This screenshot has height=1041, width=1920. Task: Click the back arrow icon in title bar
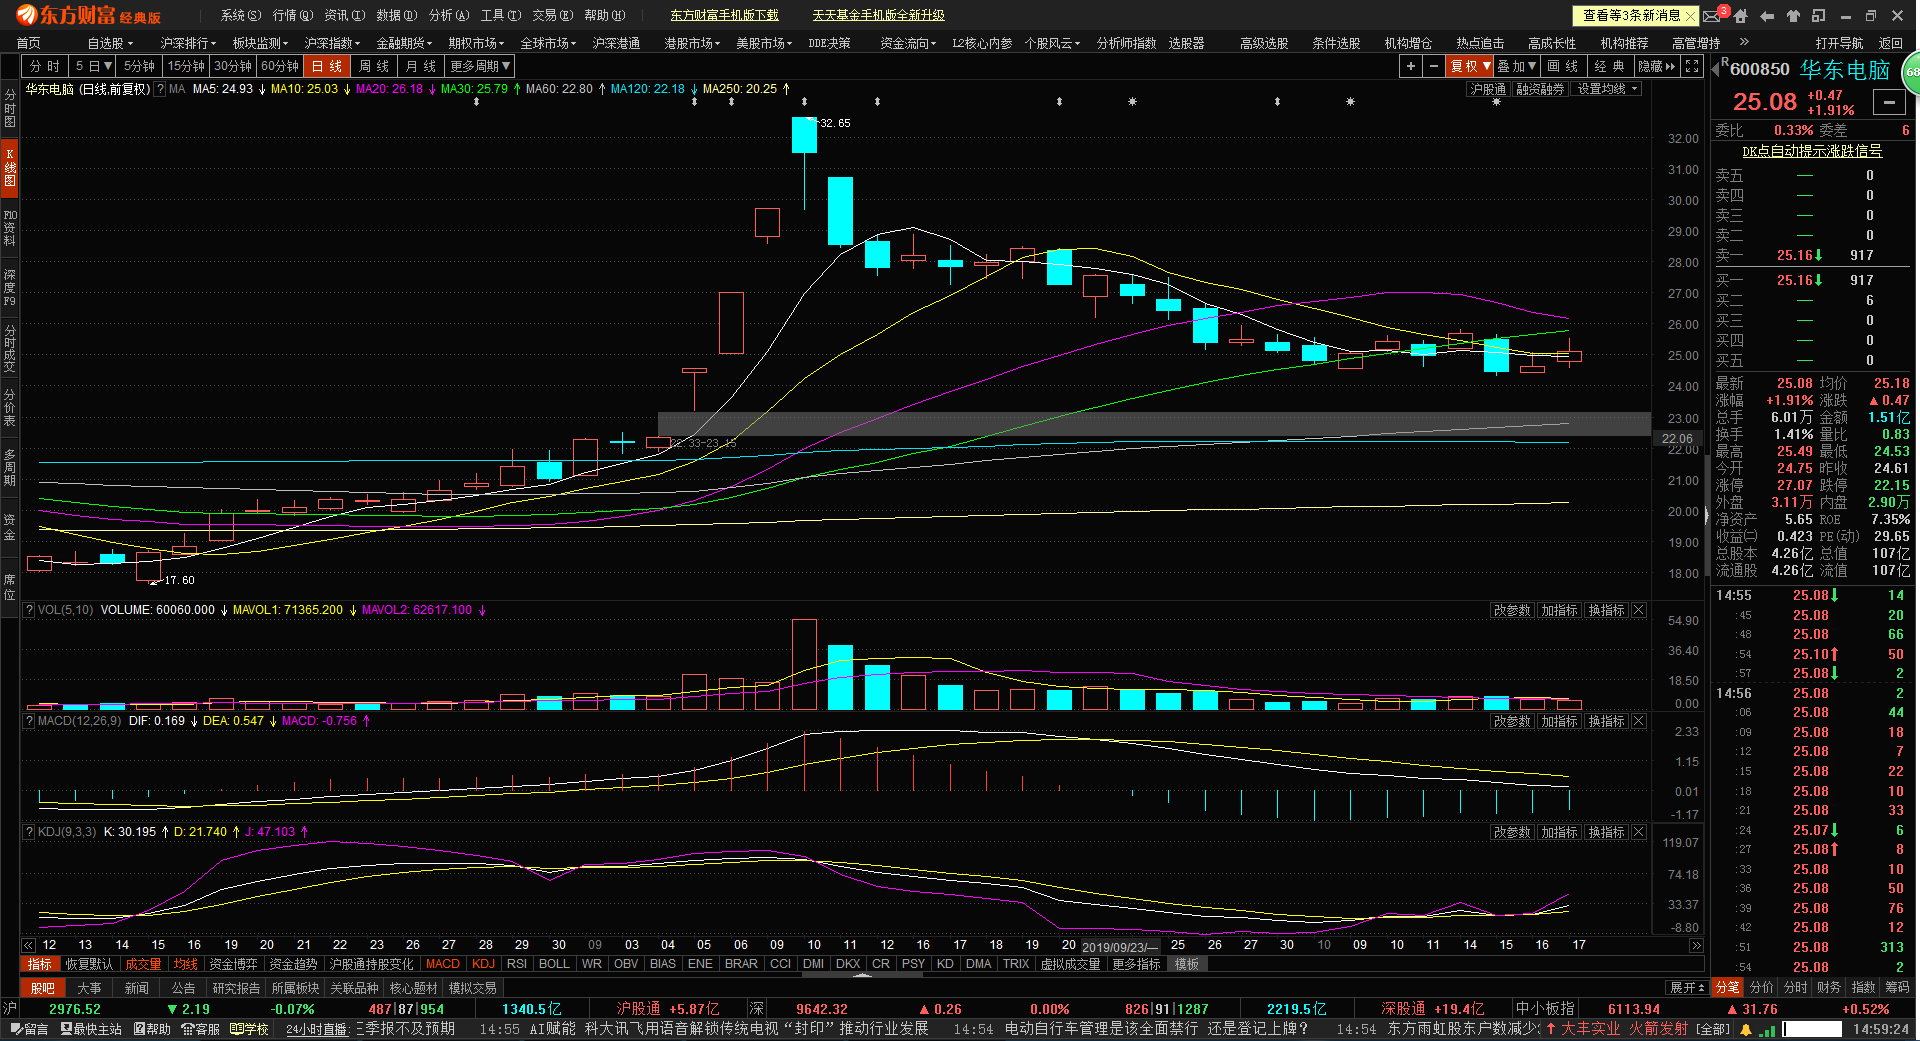pos(1767,16)
